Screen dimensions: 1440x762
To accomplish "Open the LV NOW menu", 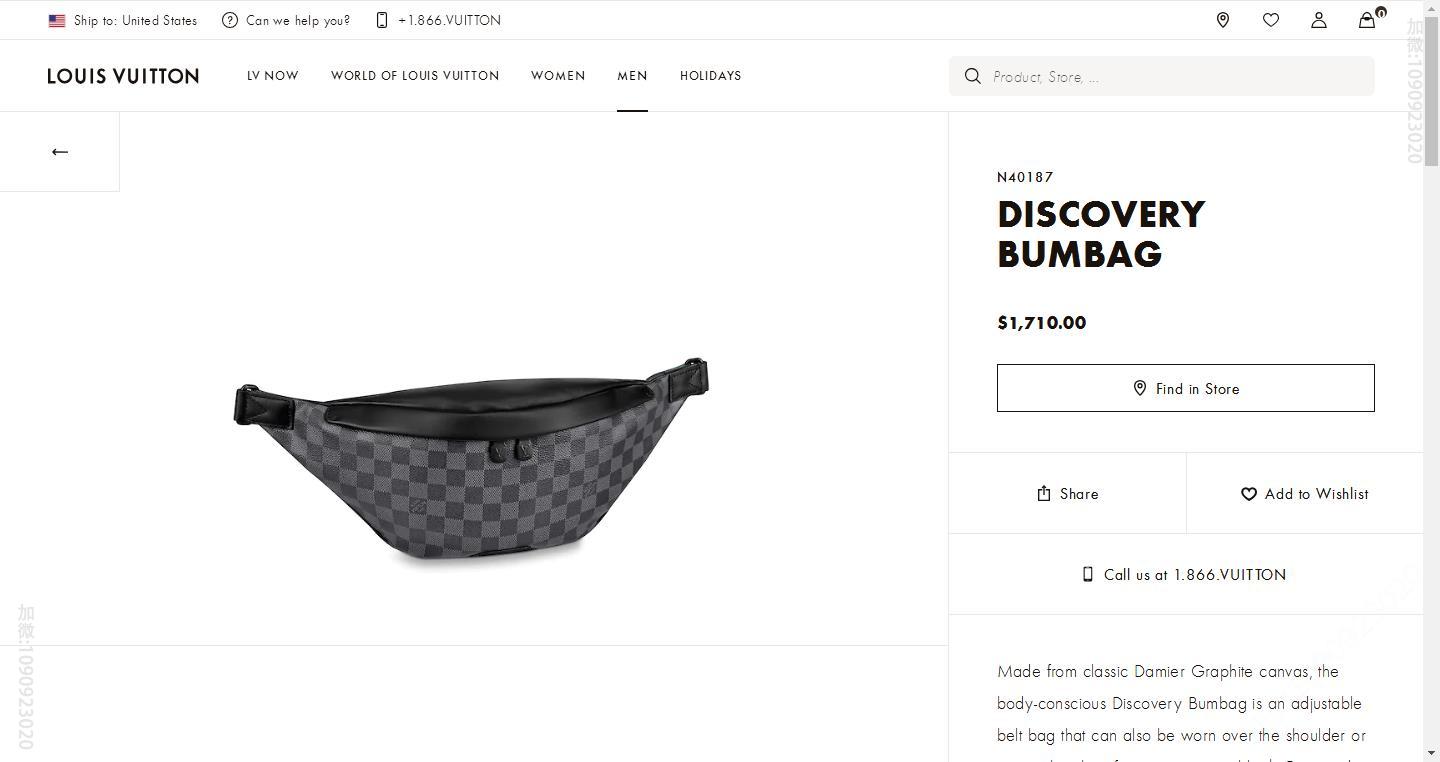I will click(273, 76).
